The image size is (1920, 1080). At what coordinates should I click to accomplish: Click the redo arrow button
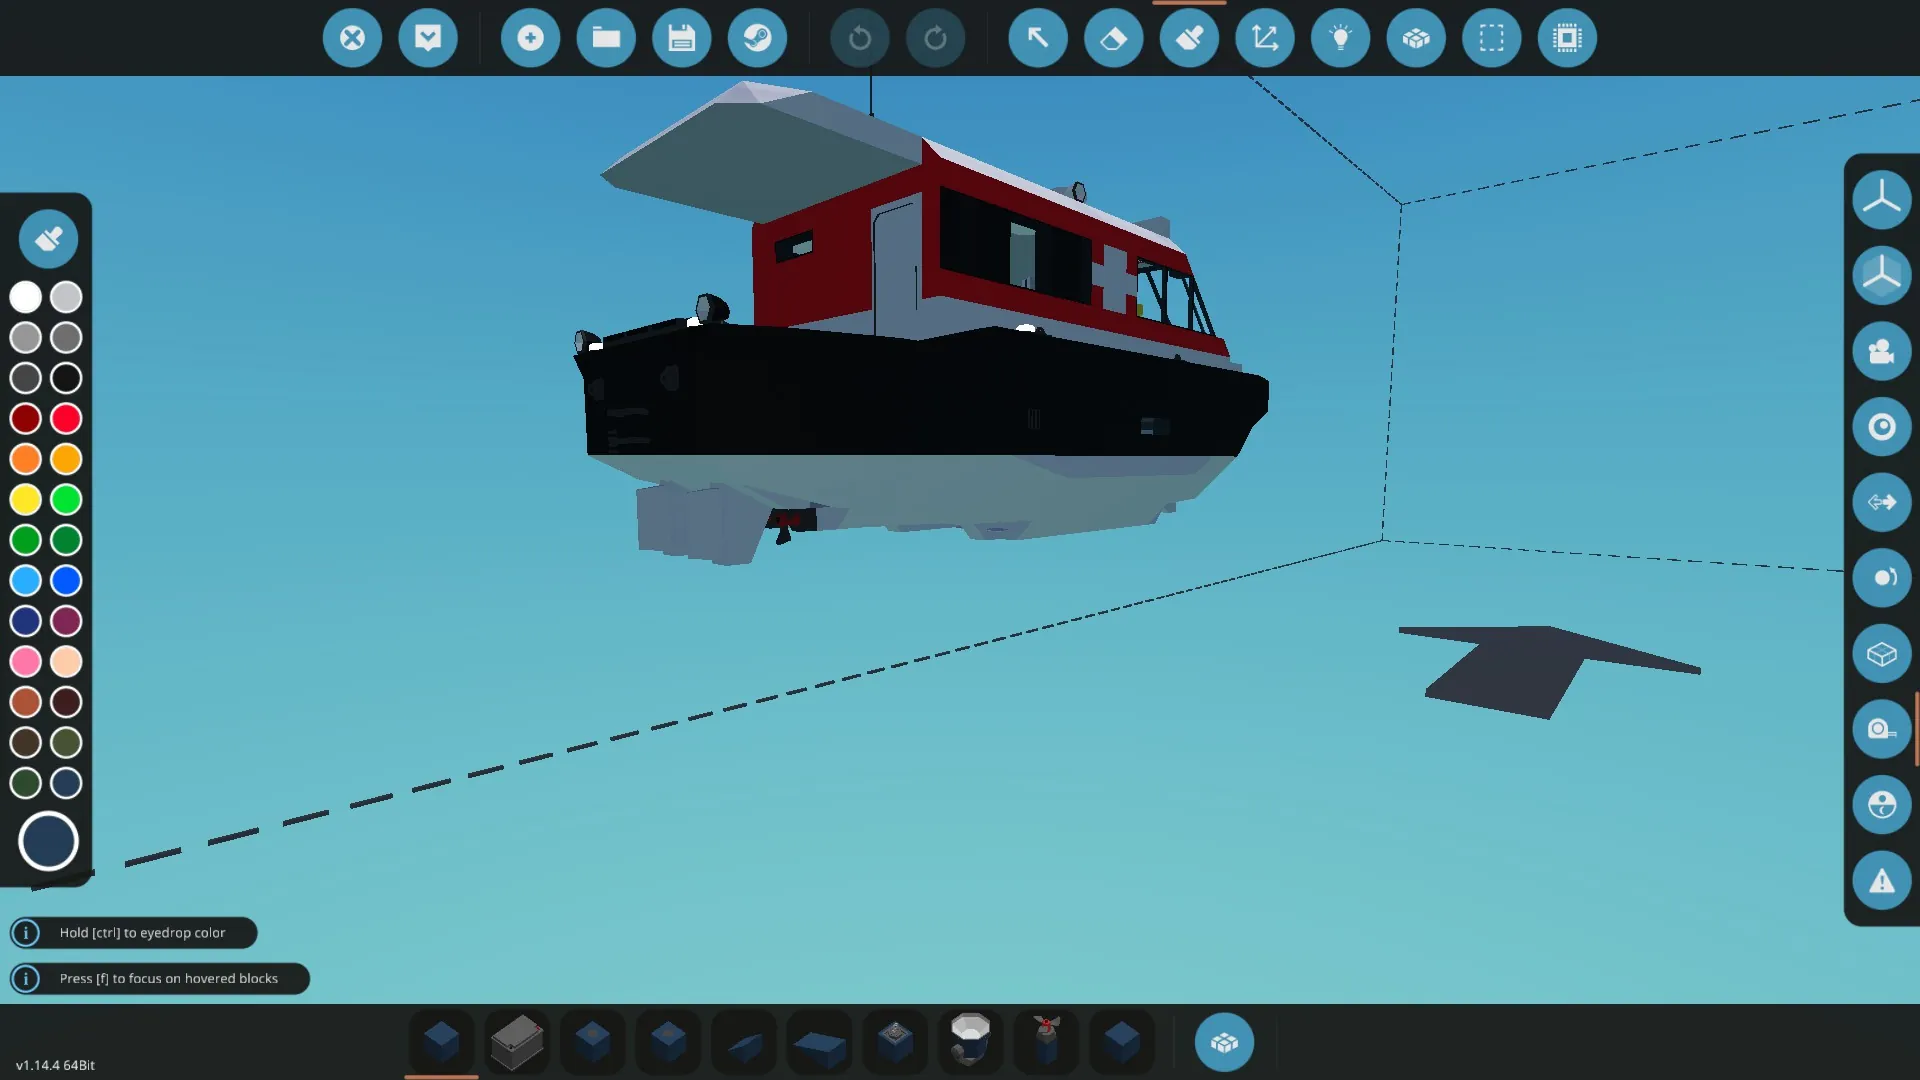[x=935, y=38]
